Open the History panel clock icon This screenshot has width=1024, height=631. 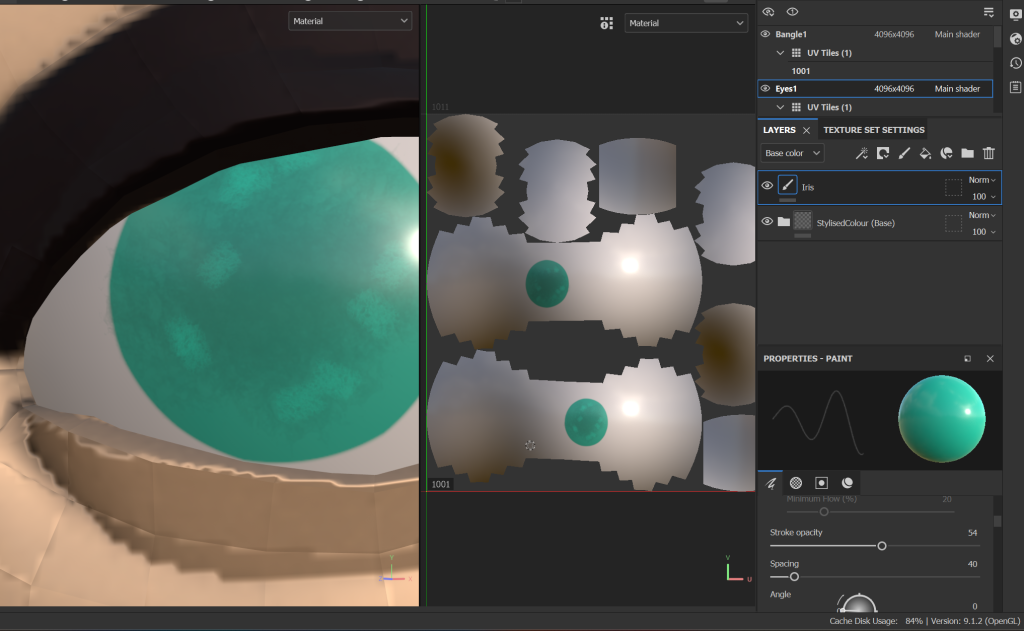(x=1016, y=63)
